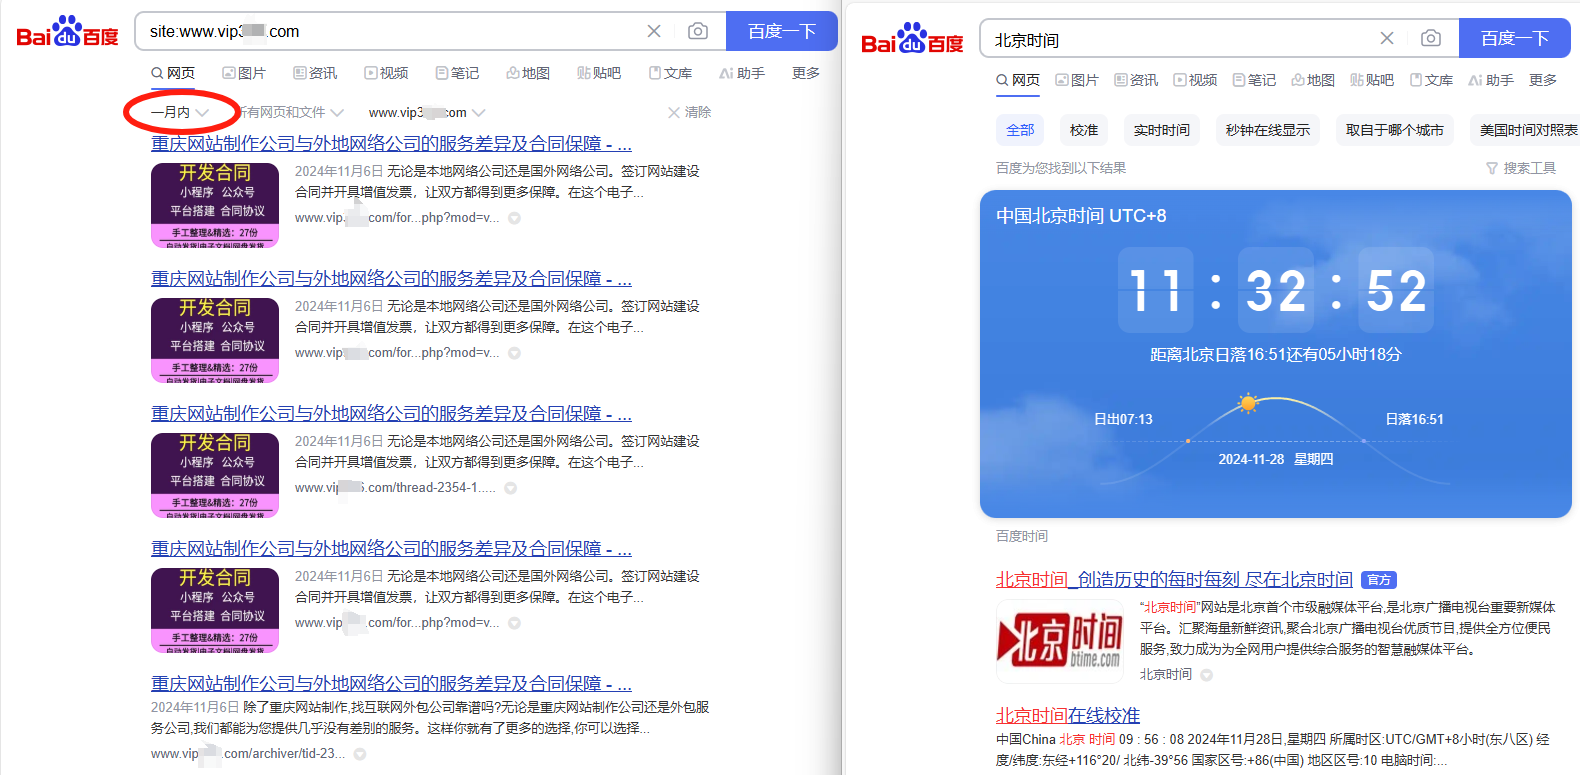The image size is (1580, 775).
Task: Switch to 文库 tab in the left window
Action: point(670,73)
